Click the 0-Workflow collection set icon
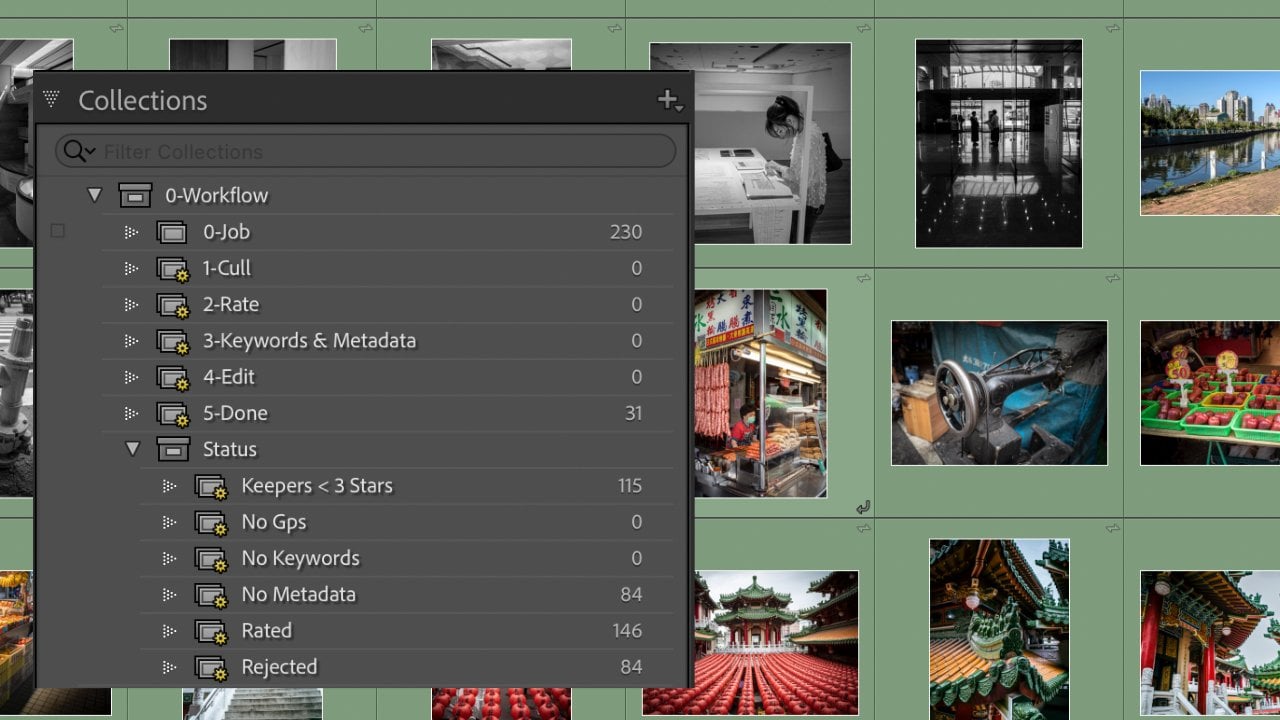This screenshot has height=720, width=1280. coord(135,195)
